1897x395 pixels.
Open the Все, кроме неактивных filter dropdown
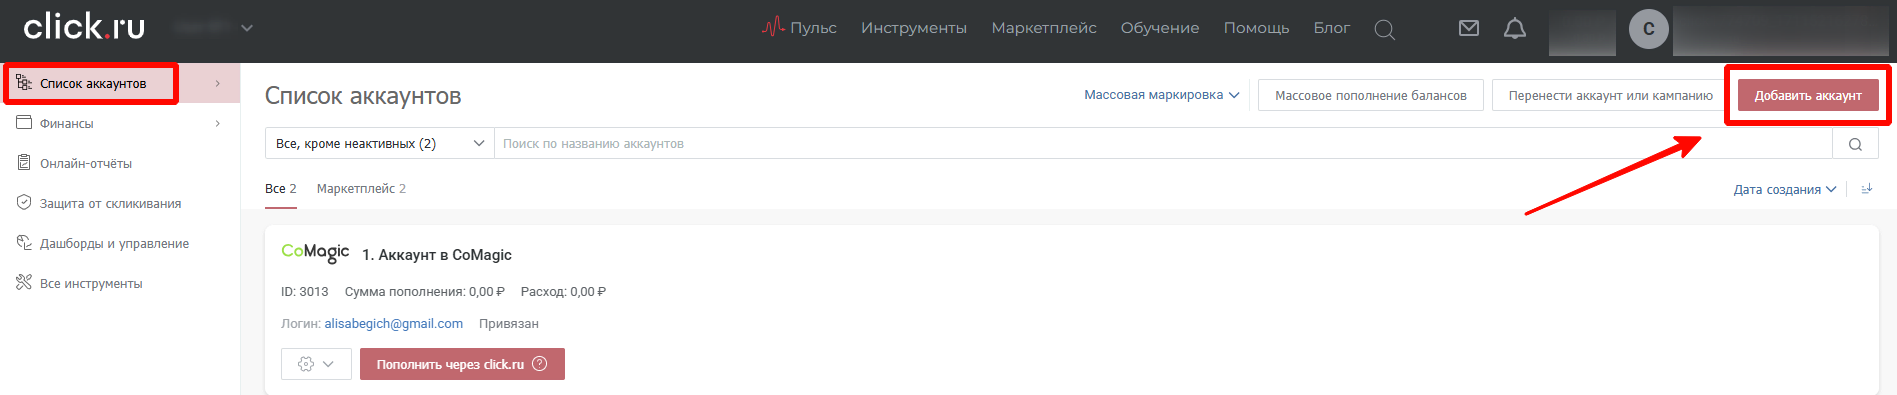point(380,144)
